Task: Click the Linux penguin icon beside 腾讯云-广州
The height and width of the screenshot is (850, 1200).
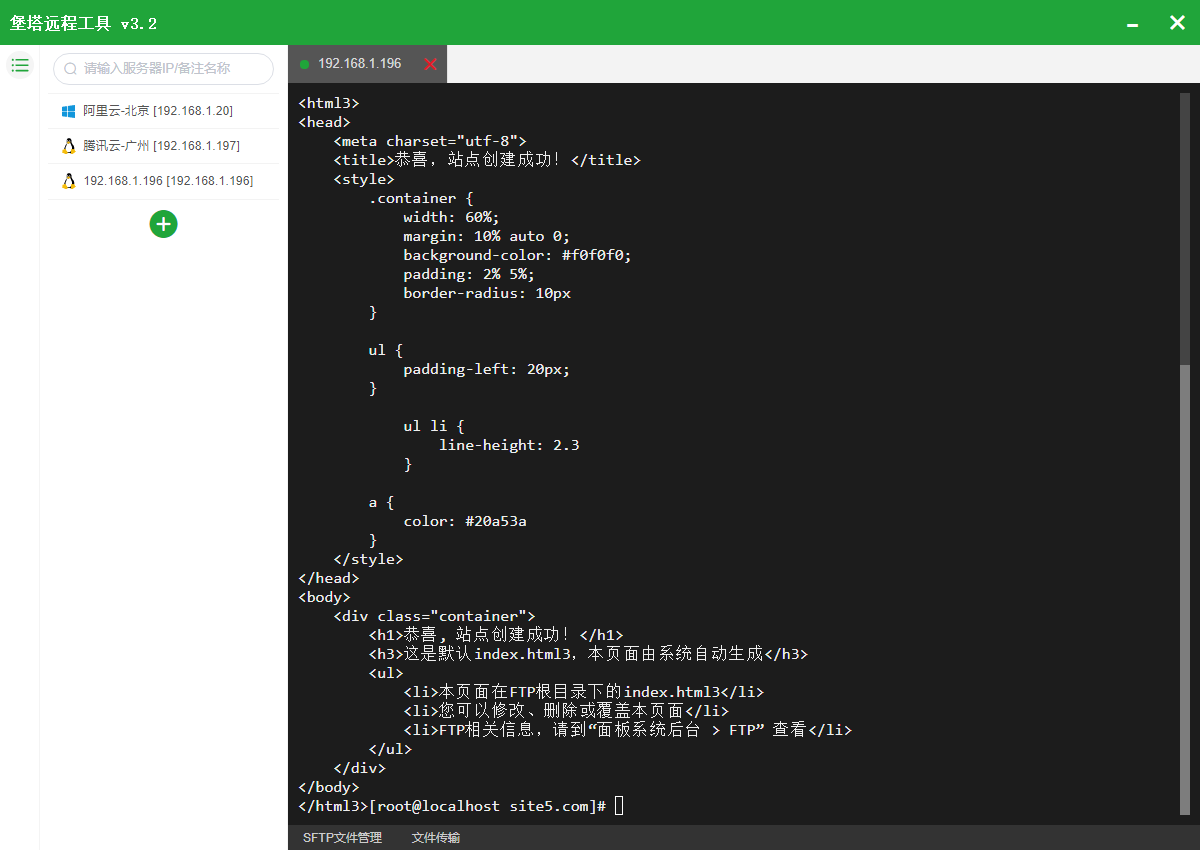Action: (68, 146)
